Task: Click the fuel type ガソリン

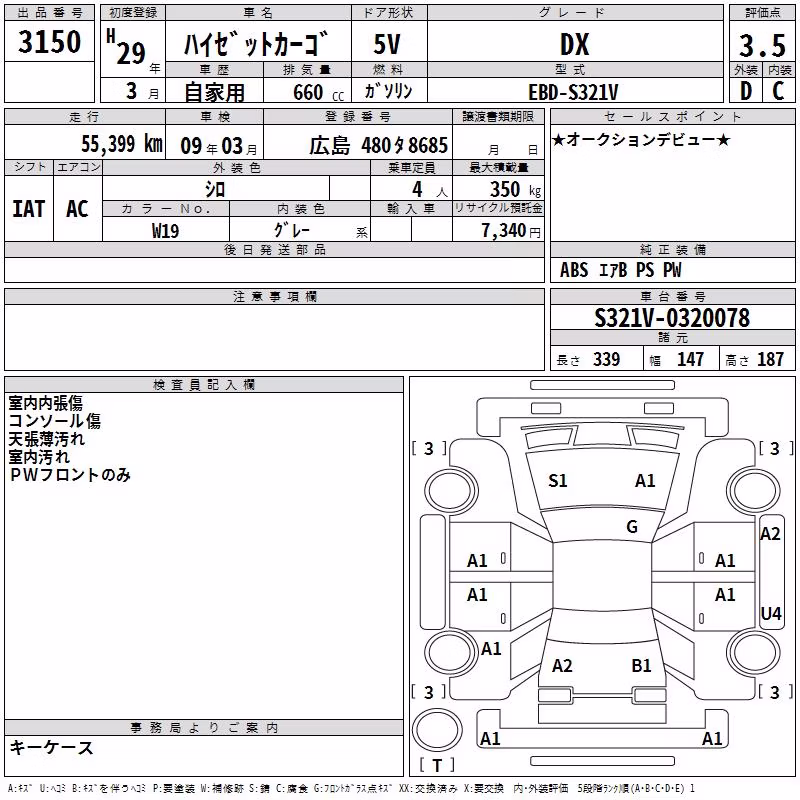Action: pyautogui.click(x=388, y=91)
